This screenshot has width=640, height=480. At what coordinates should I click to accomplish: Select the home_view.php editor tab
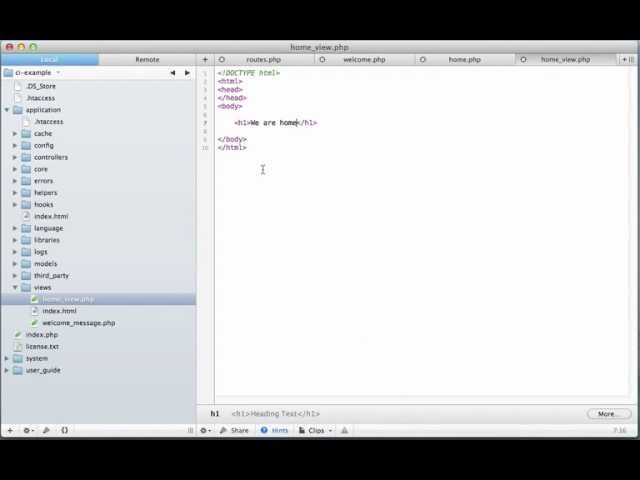tap(566, 60)
